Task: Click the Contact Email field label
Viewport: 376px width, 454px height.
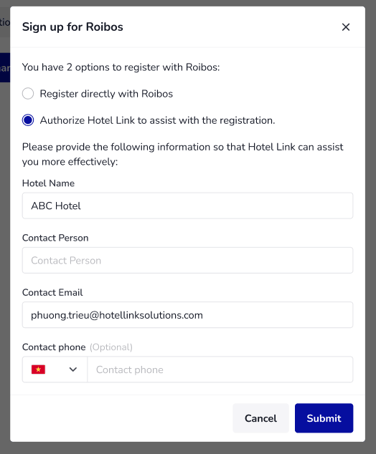Action: (x=52, y=293)
